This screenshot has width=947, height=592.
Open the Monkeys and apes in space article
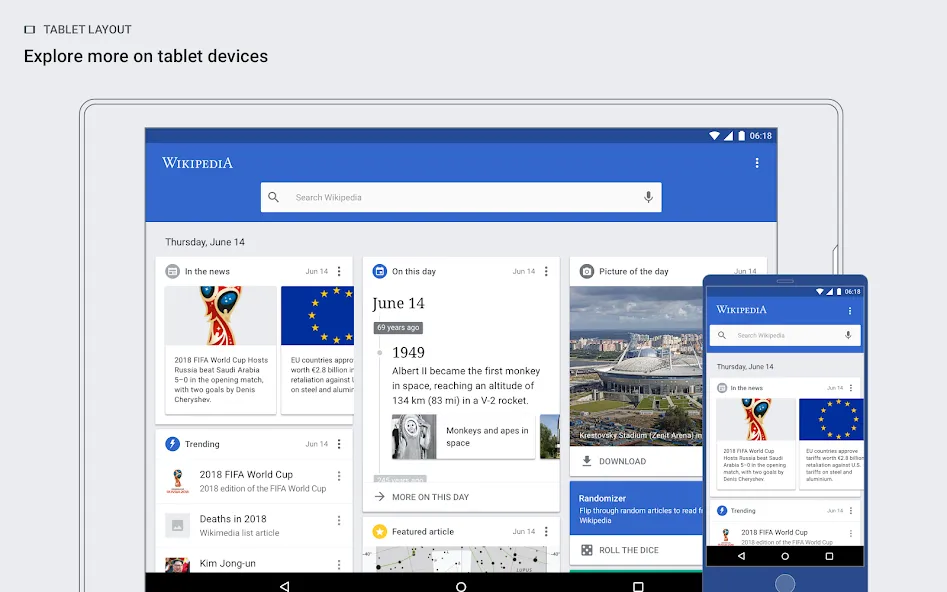pyautogui.click(x=463, y=437)
